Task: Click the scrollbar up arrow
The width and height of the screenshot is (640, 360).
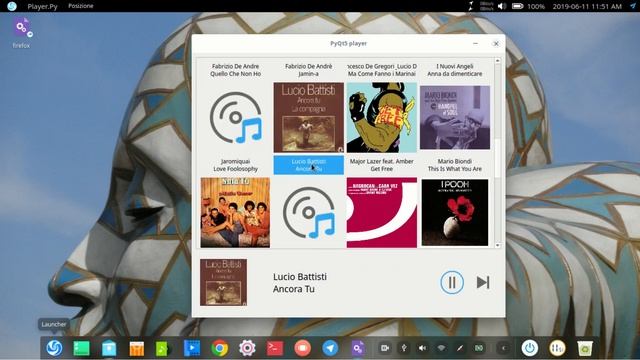Action: 497,61
